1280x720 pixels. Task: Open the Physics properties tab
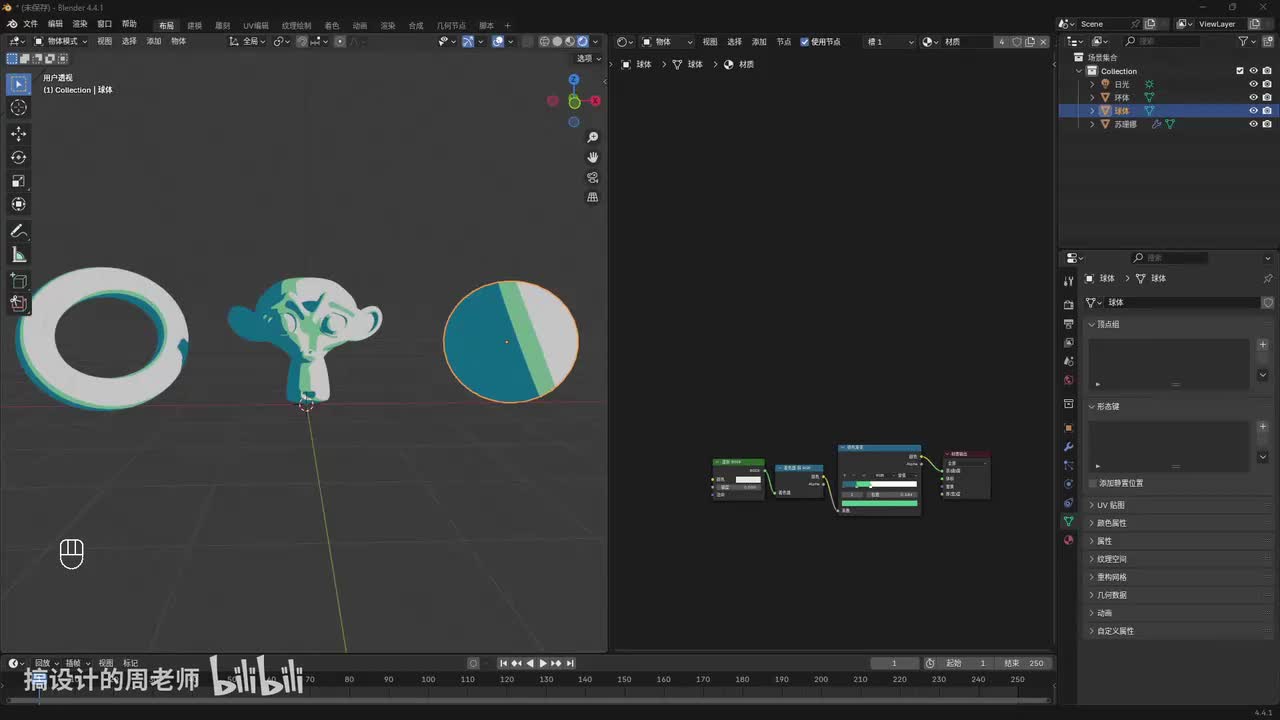[1069, 484]
